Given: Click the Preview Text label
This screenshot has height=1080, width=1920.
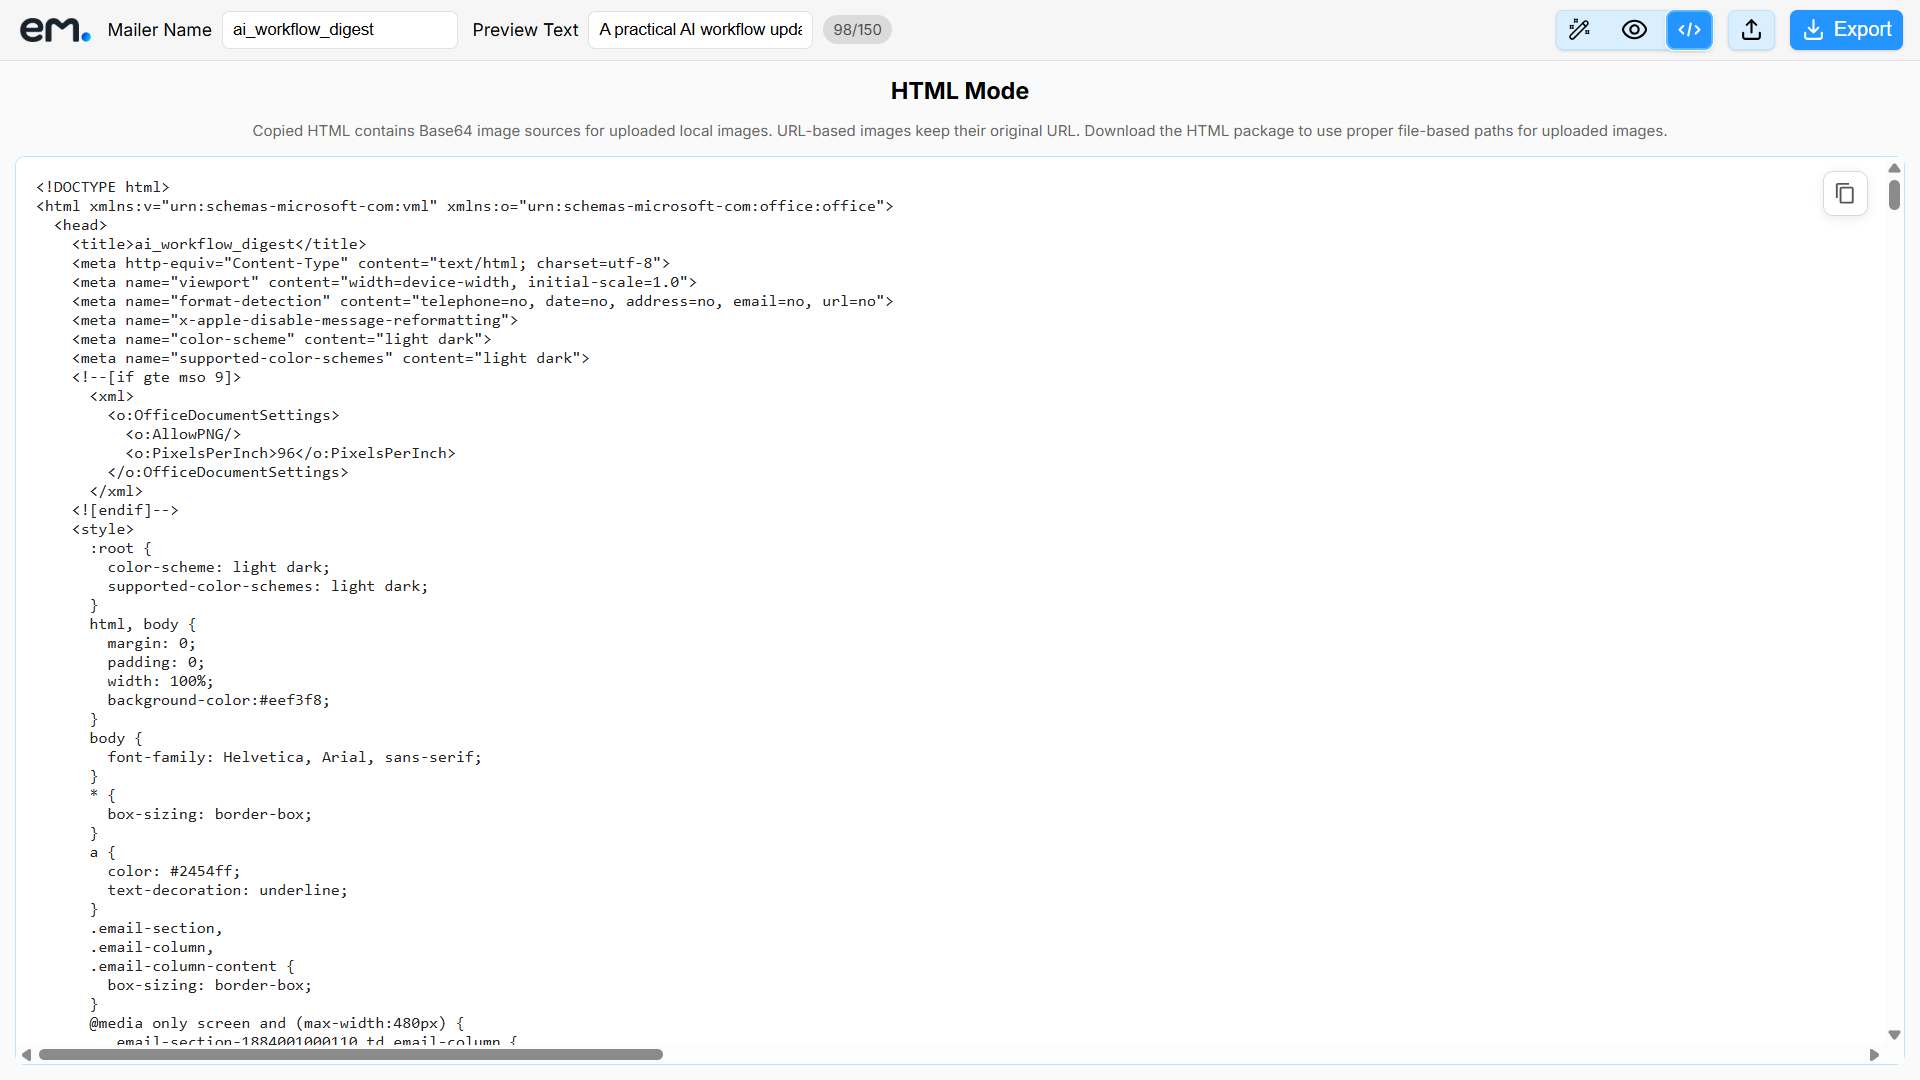Looking at the screenshot, I should 525,30.
